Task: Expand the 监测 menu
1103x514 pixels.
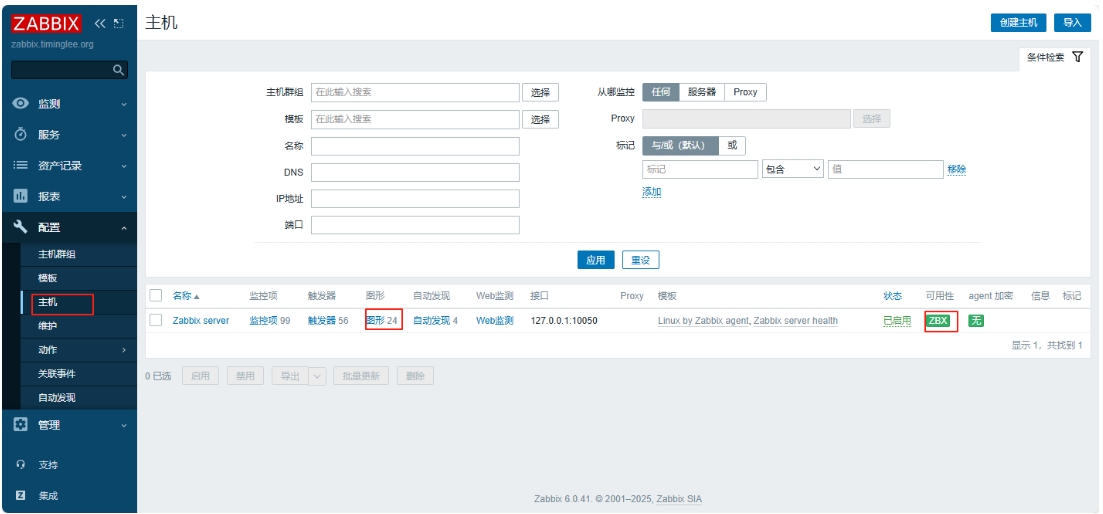Action: tap(125, 104)
